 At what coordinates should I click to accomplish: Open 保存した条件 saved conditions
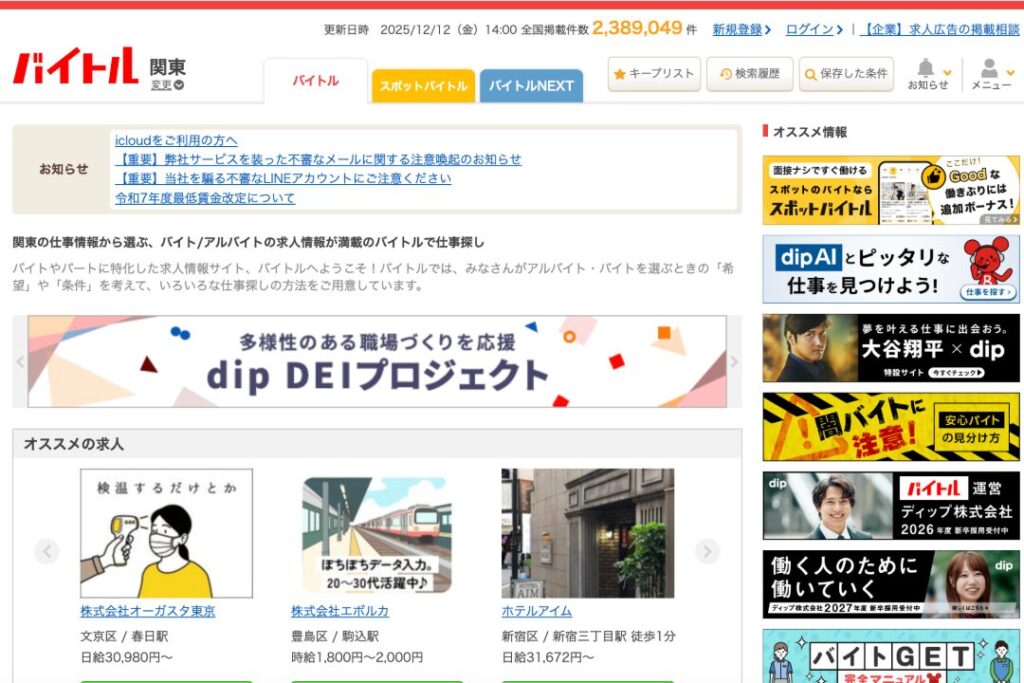point(845,74)
